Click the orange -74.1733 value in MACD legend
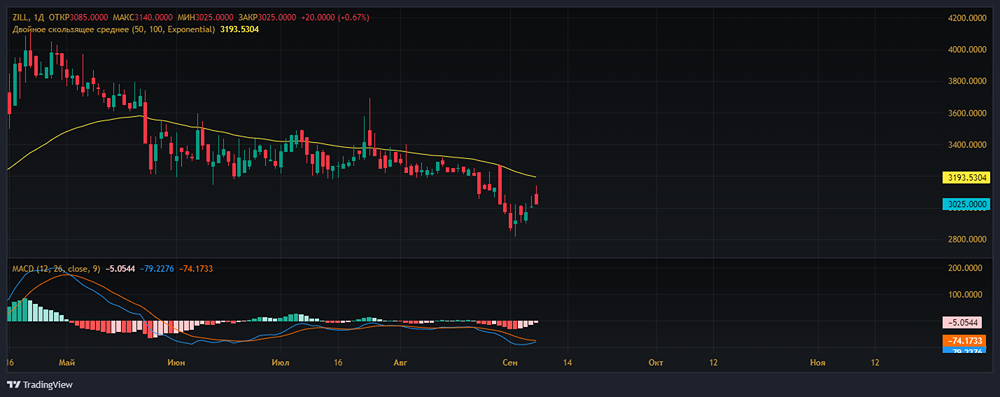This screenshot has width=1000, height=397. click(195, 269)
